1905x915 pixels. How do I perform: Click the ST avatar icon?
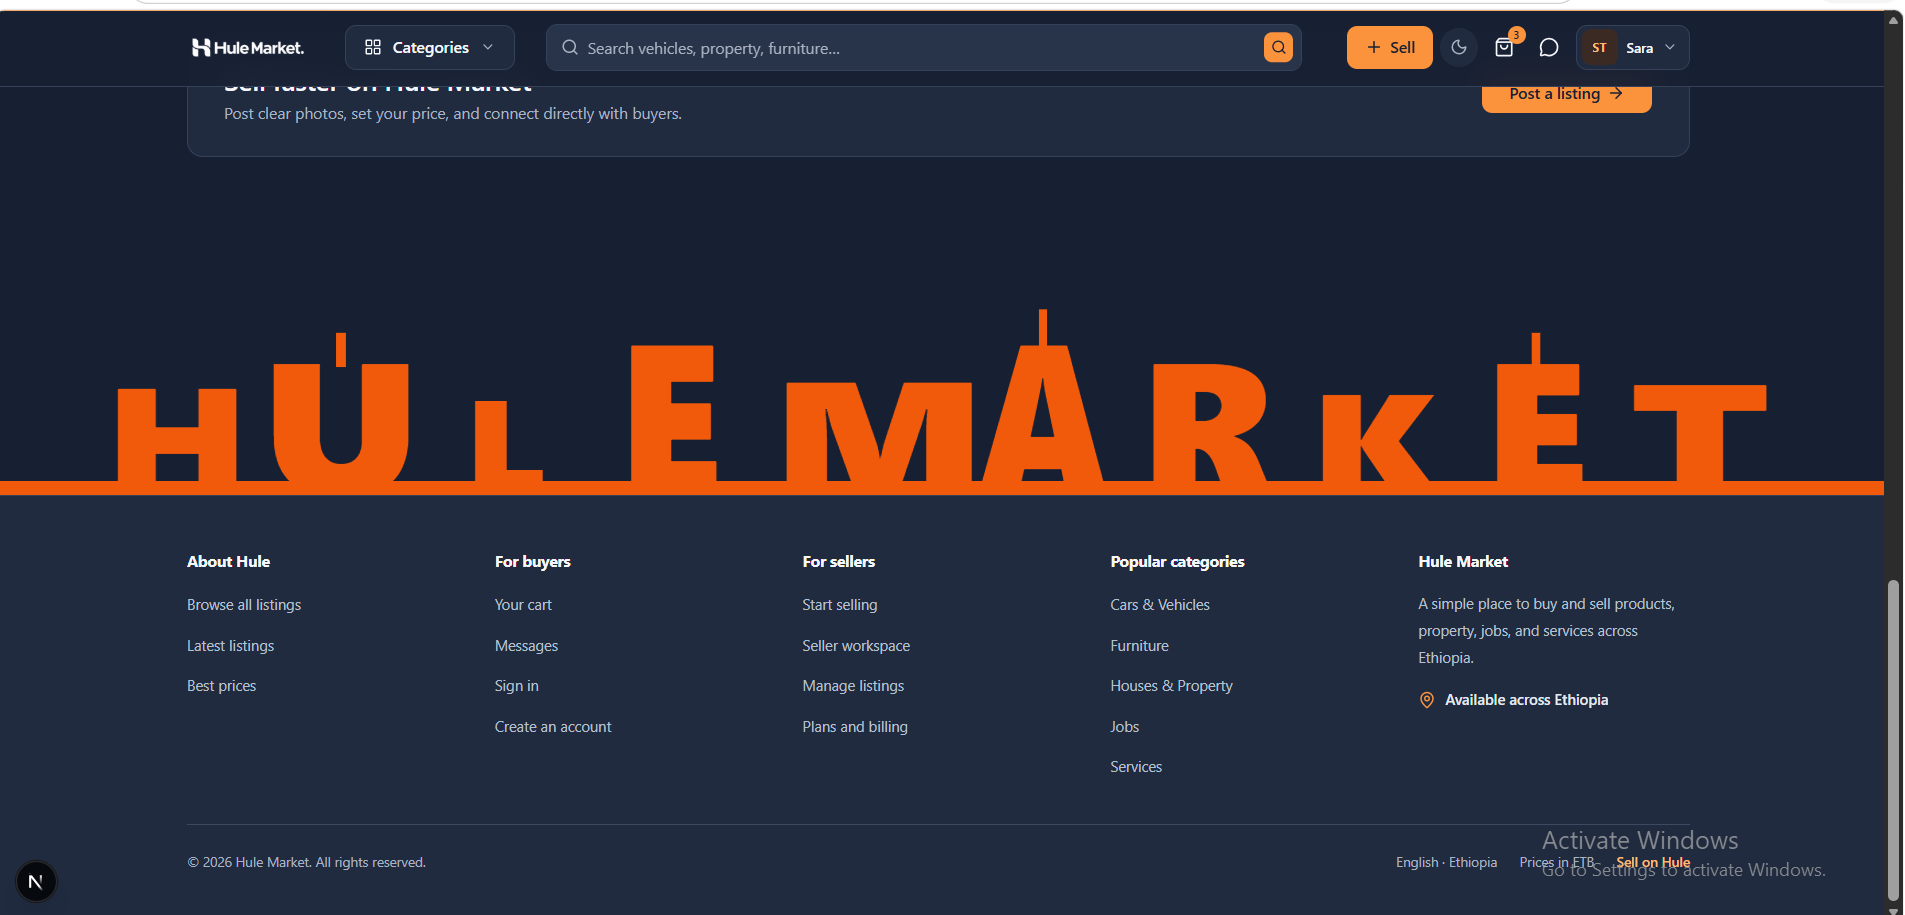tap(1599, 47)
